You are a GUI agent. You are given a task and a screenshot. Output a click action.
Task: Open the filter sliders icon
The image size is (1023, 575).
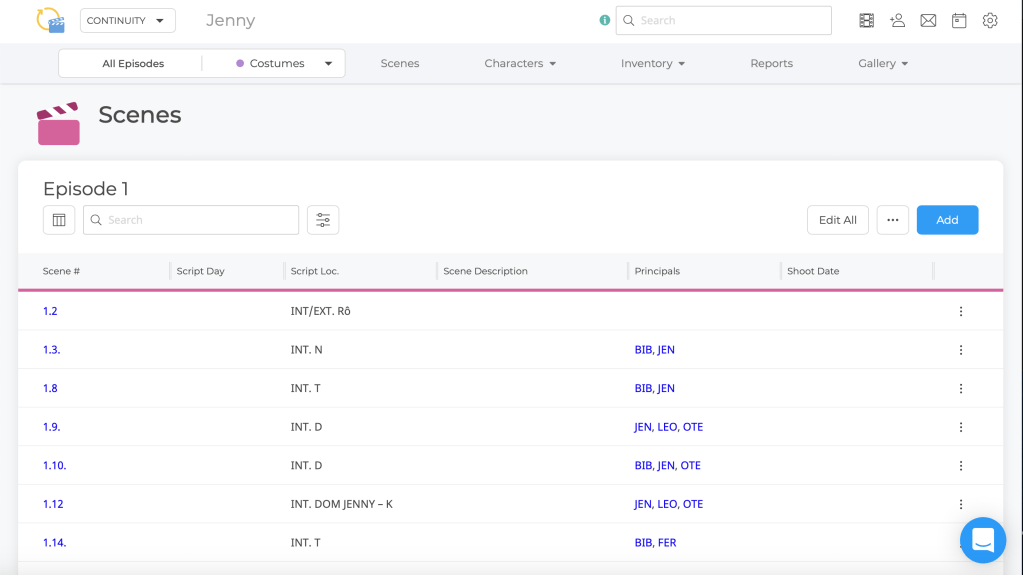point(323,220)
